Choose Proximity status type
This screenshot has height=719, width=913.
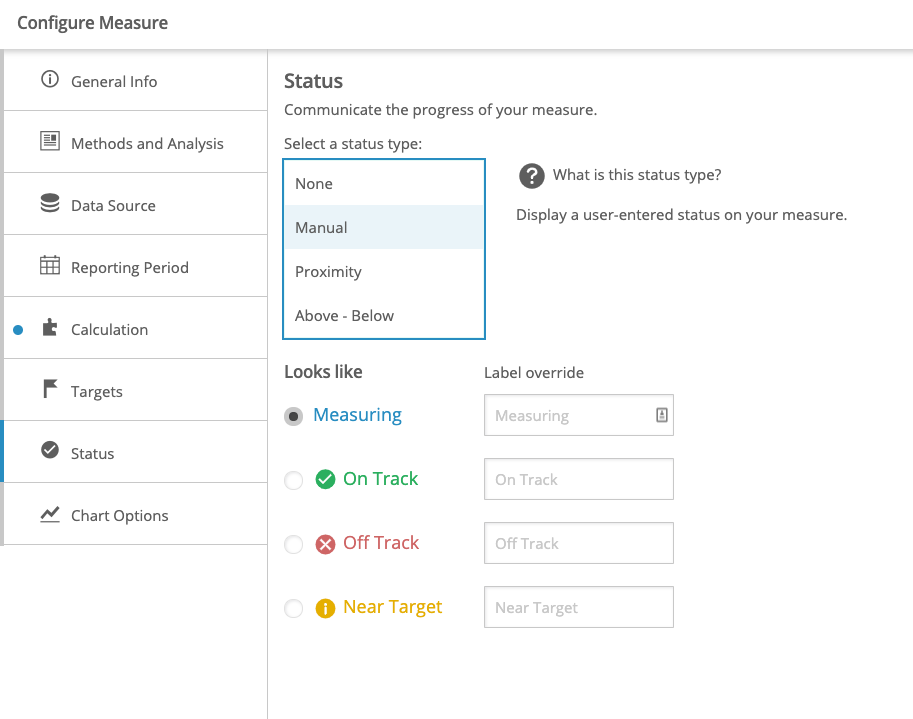tap(384, 271)
